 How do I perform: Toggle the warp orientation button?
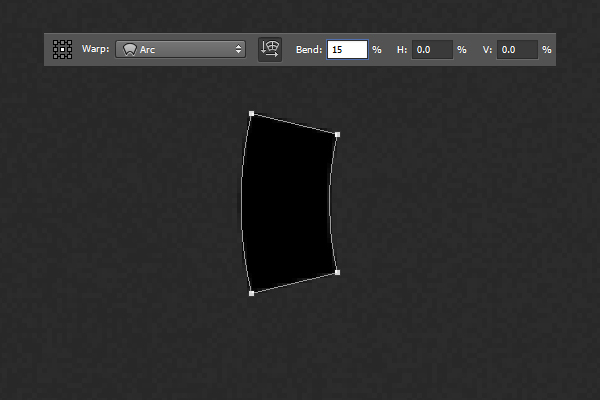[x=270, y=49]
